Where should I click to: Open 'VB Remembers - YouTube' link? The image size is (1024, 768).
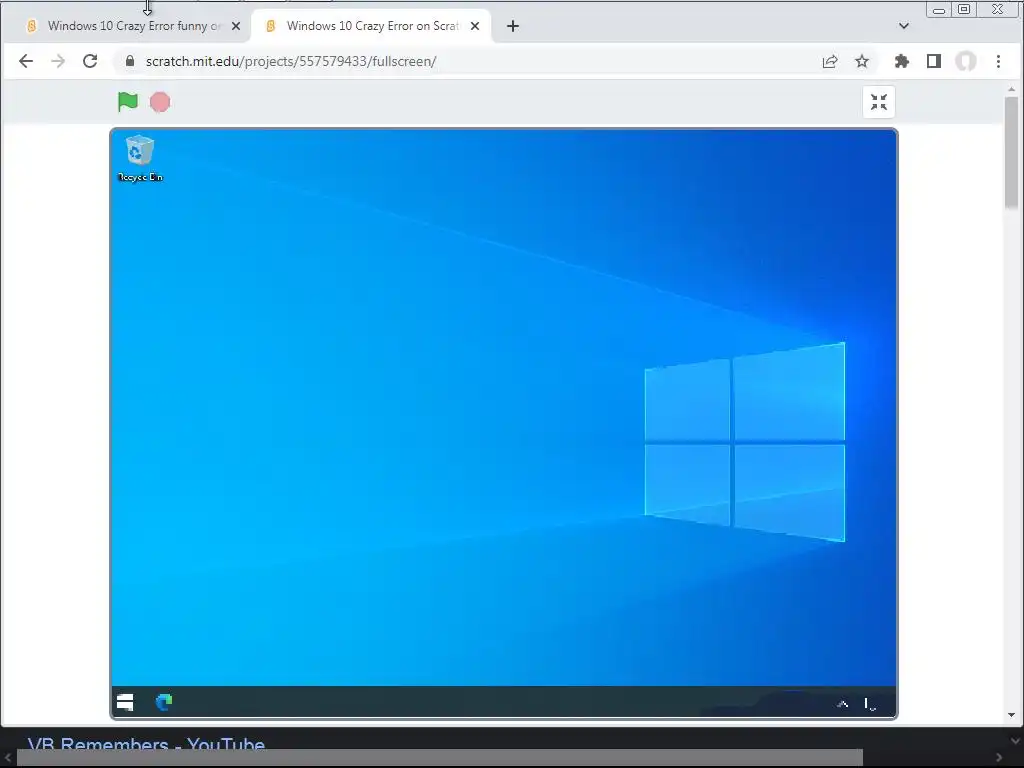coord(146,743)
